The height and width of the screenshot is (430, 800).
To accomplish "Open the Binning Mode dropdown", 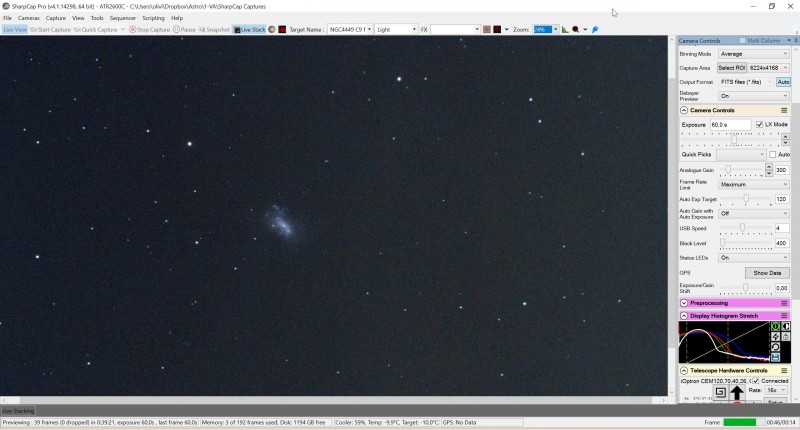I will (754, 54).
